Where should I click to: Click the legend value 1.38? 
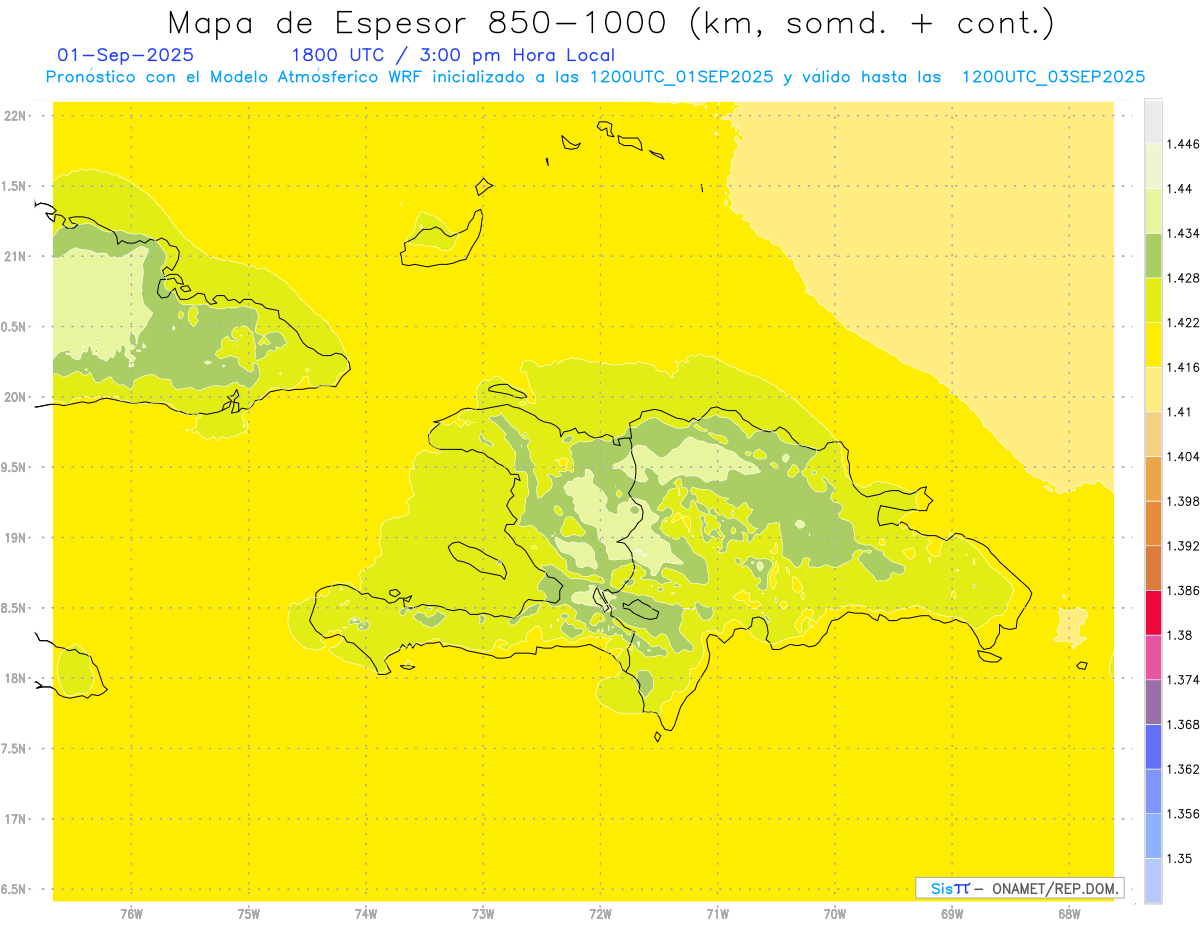point(1179,635)
